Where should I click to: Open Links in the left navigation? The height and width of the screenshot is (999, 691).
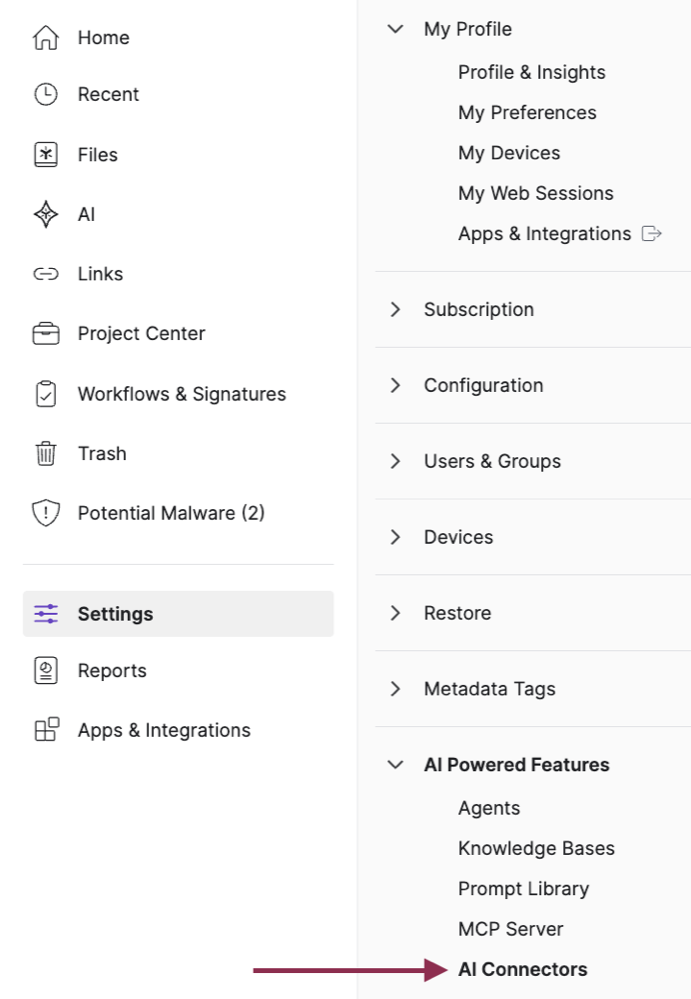click(x=100, y=274)
